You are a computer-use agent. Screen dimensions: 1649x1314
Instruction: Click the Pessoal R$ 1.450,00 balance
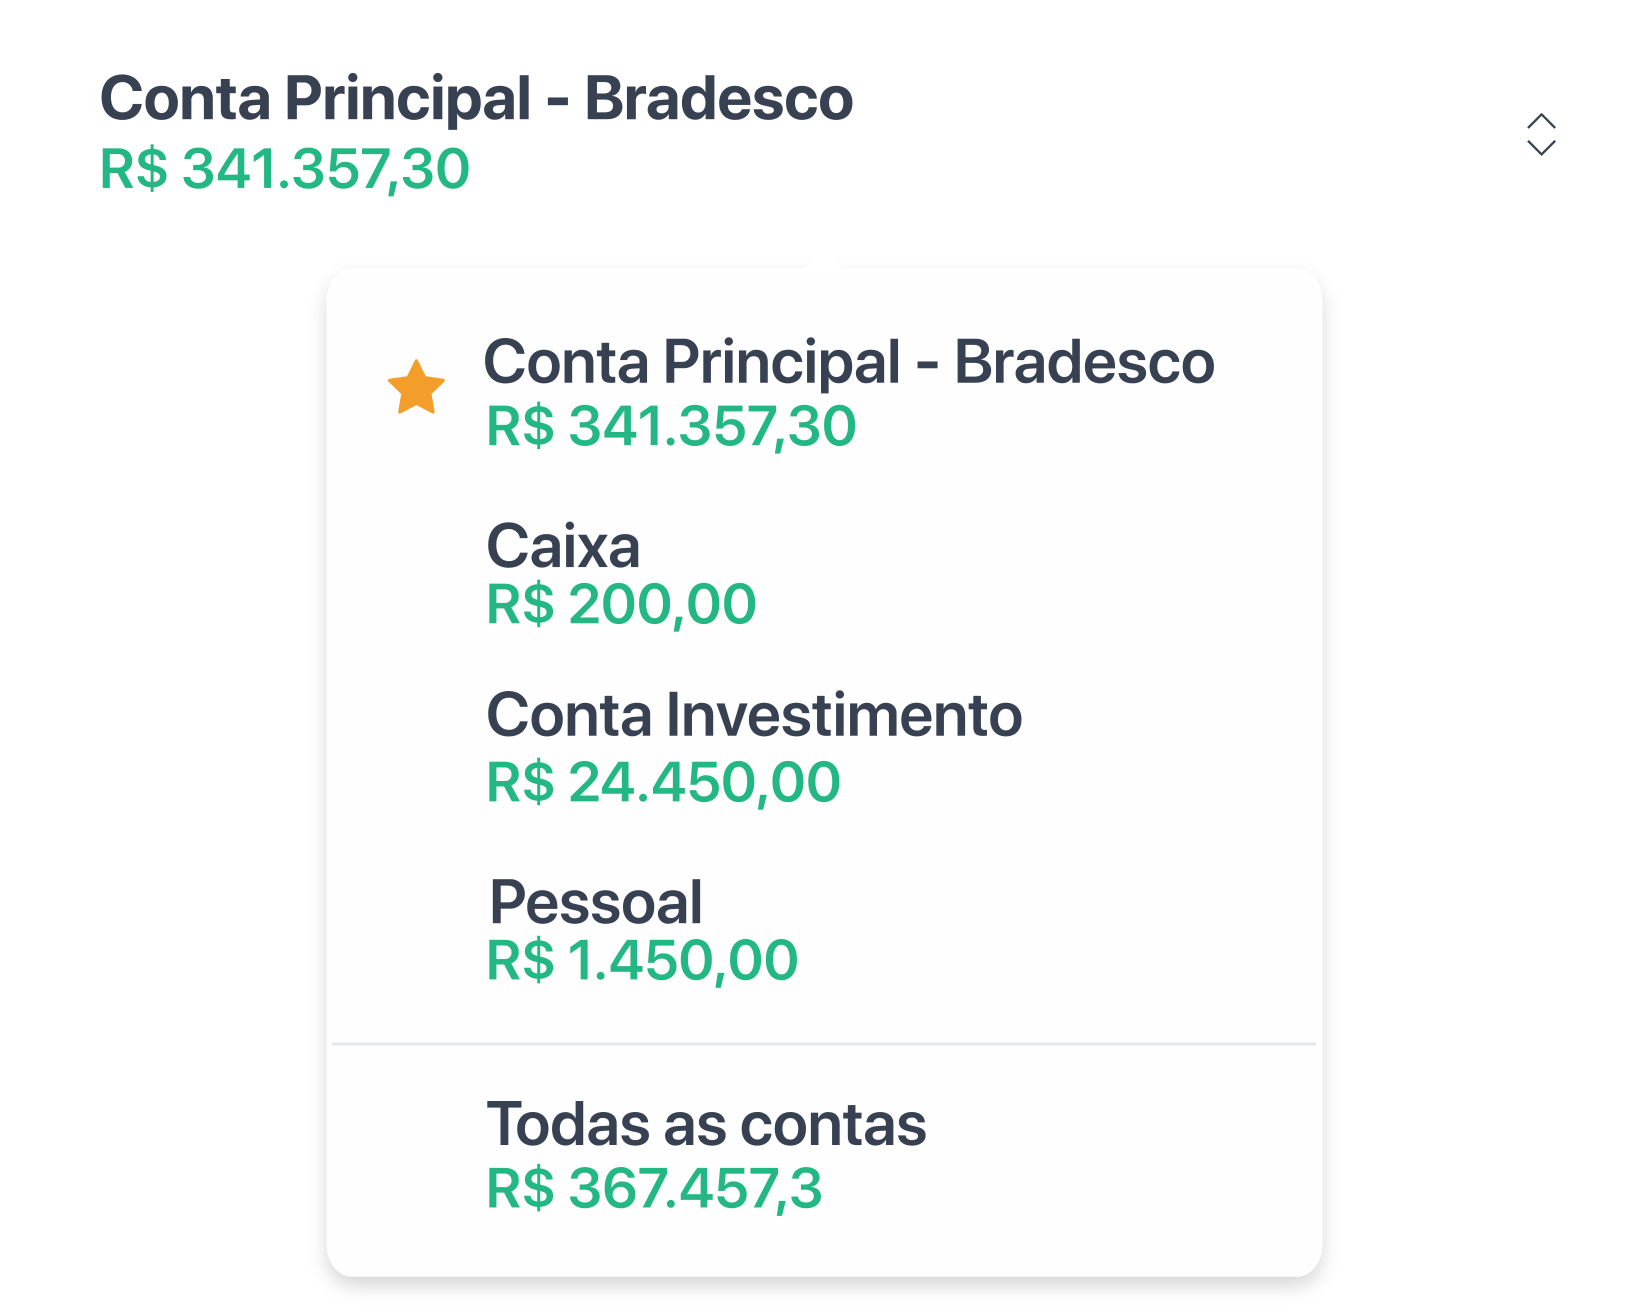639,960
